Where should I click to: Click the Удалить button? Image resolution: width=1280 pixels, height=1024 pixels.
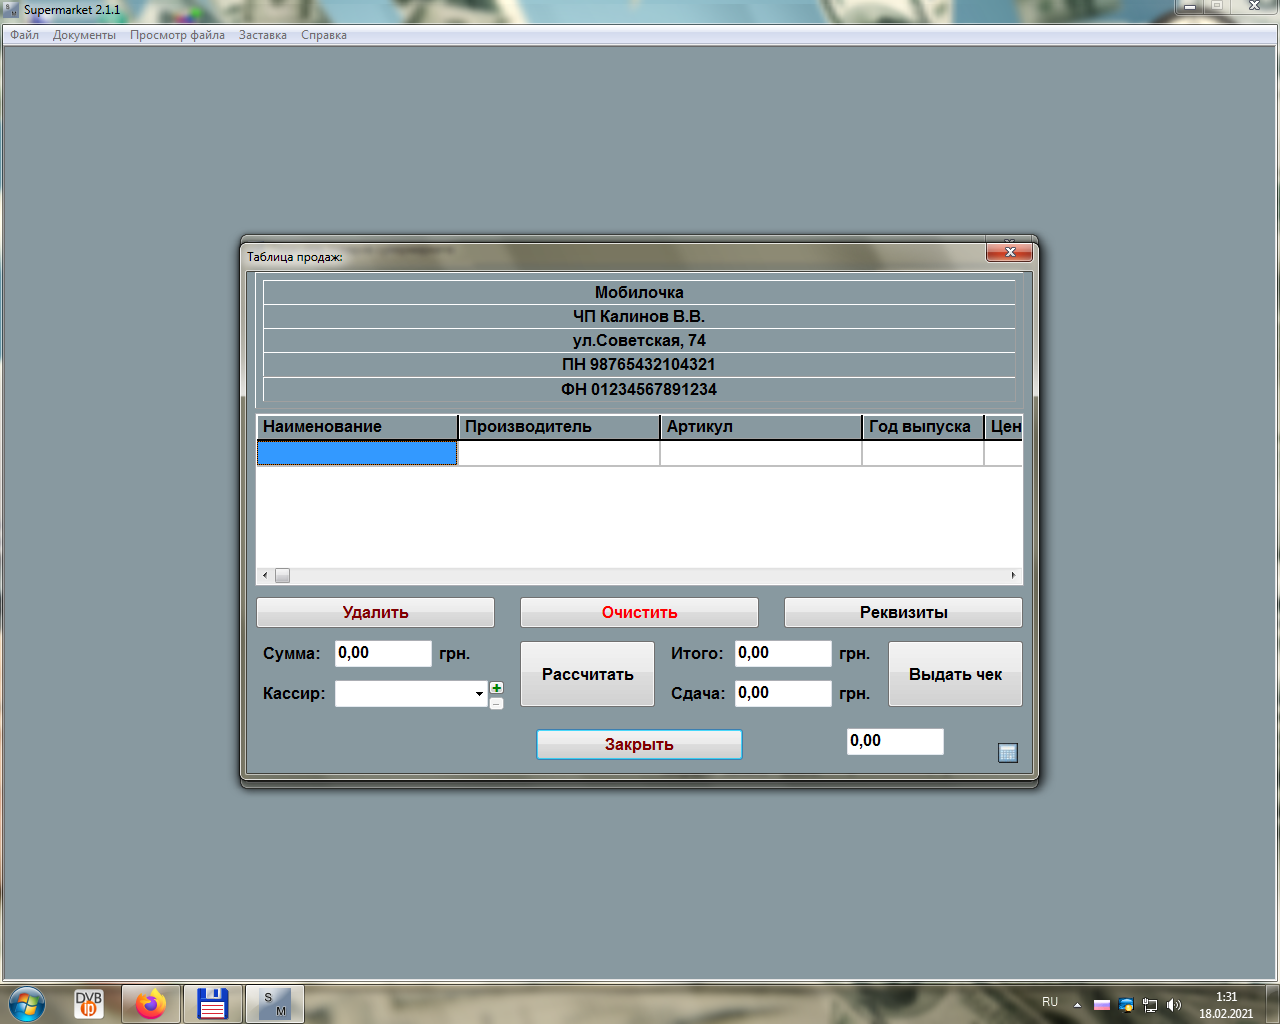(376, 612)
